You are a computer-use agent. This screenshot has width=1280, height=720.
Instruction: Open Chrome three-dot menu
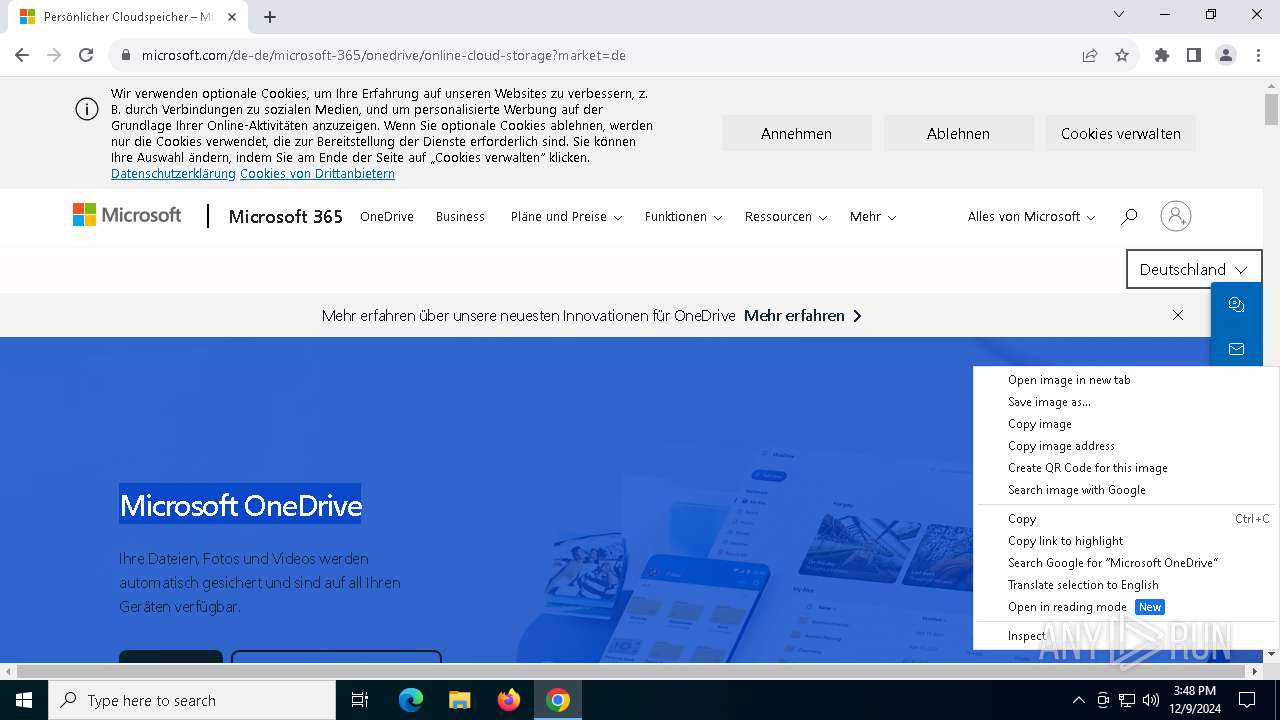pos(1258,55)
